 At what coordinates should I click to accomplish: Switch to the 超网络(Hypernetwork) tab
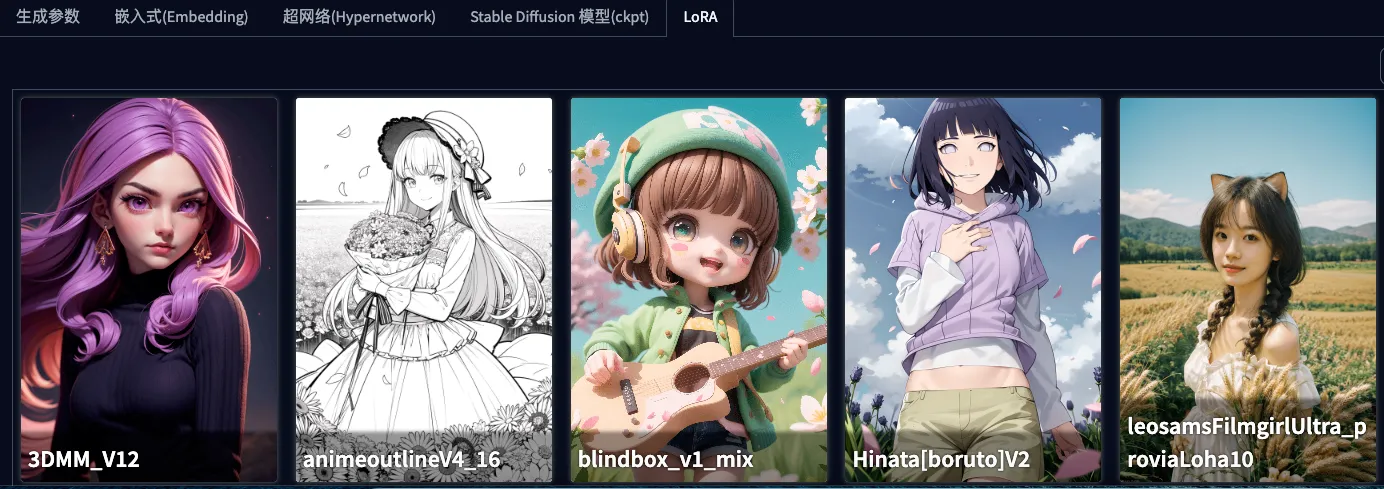pyautogui.click(x=359, y=17)
